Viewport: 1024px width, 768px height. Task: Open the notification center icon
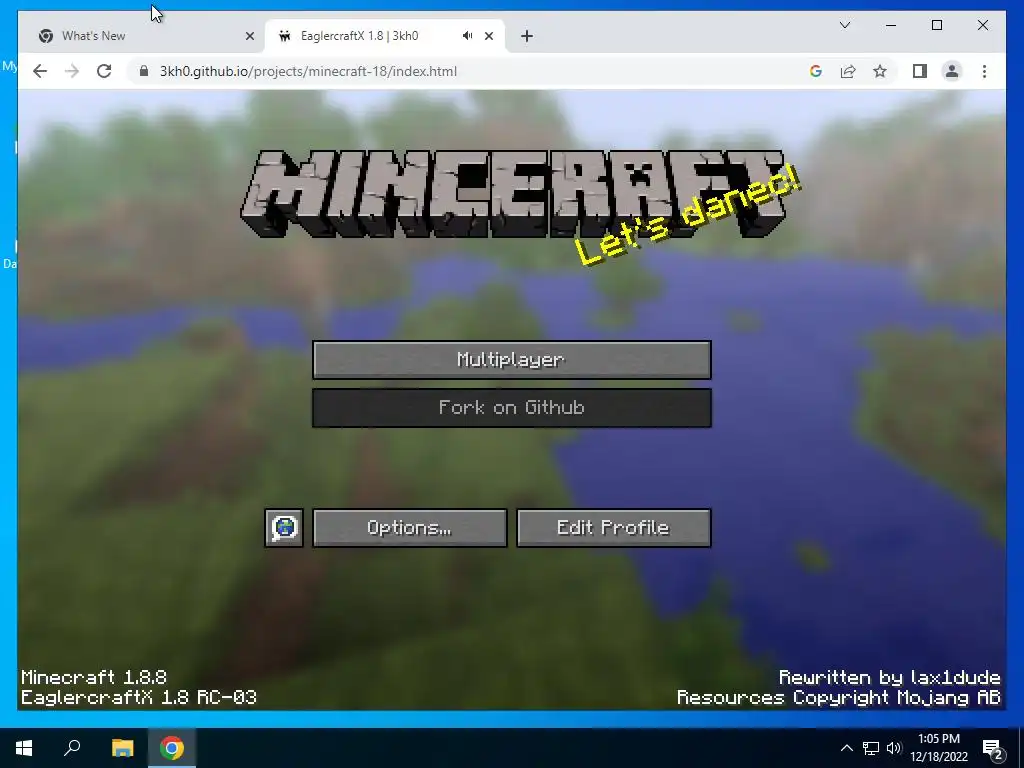[x=993, y=748]
